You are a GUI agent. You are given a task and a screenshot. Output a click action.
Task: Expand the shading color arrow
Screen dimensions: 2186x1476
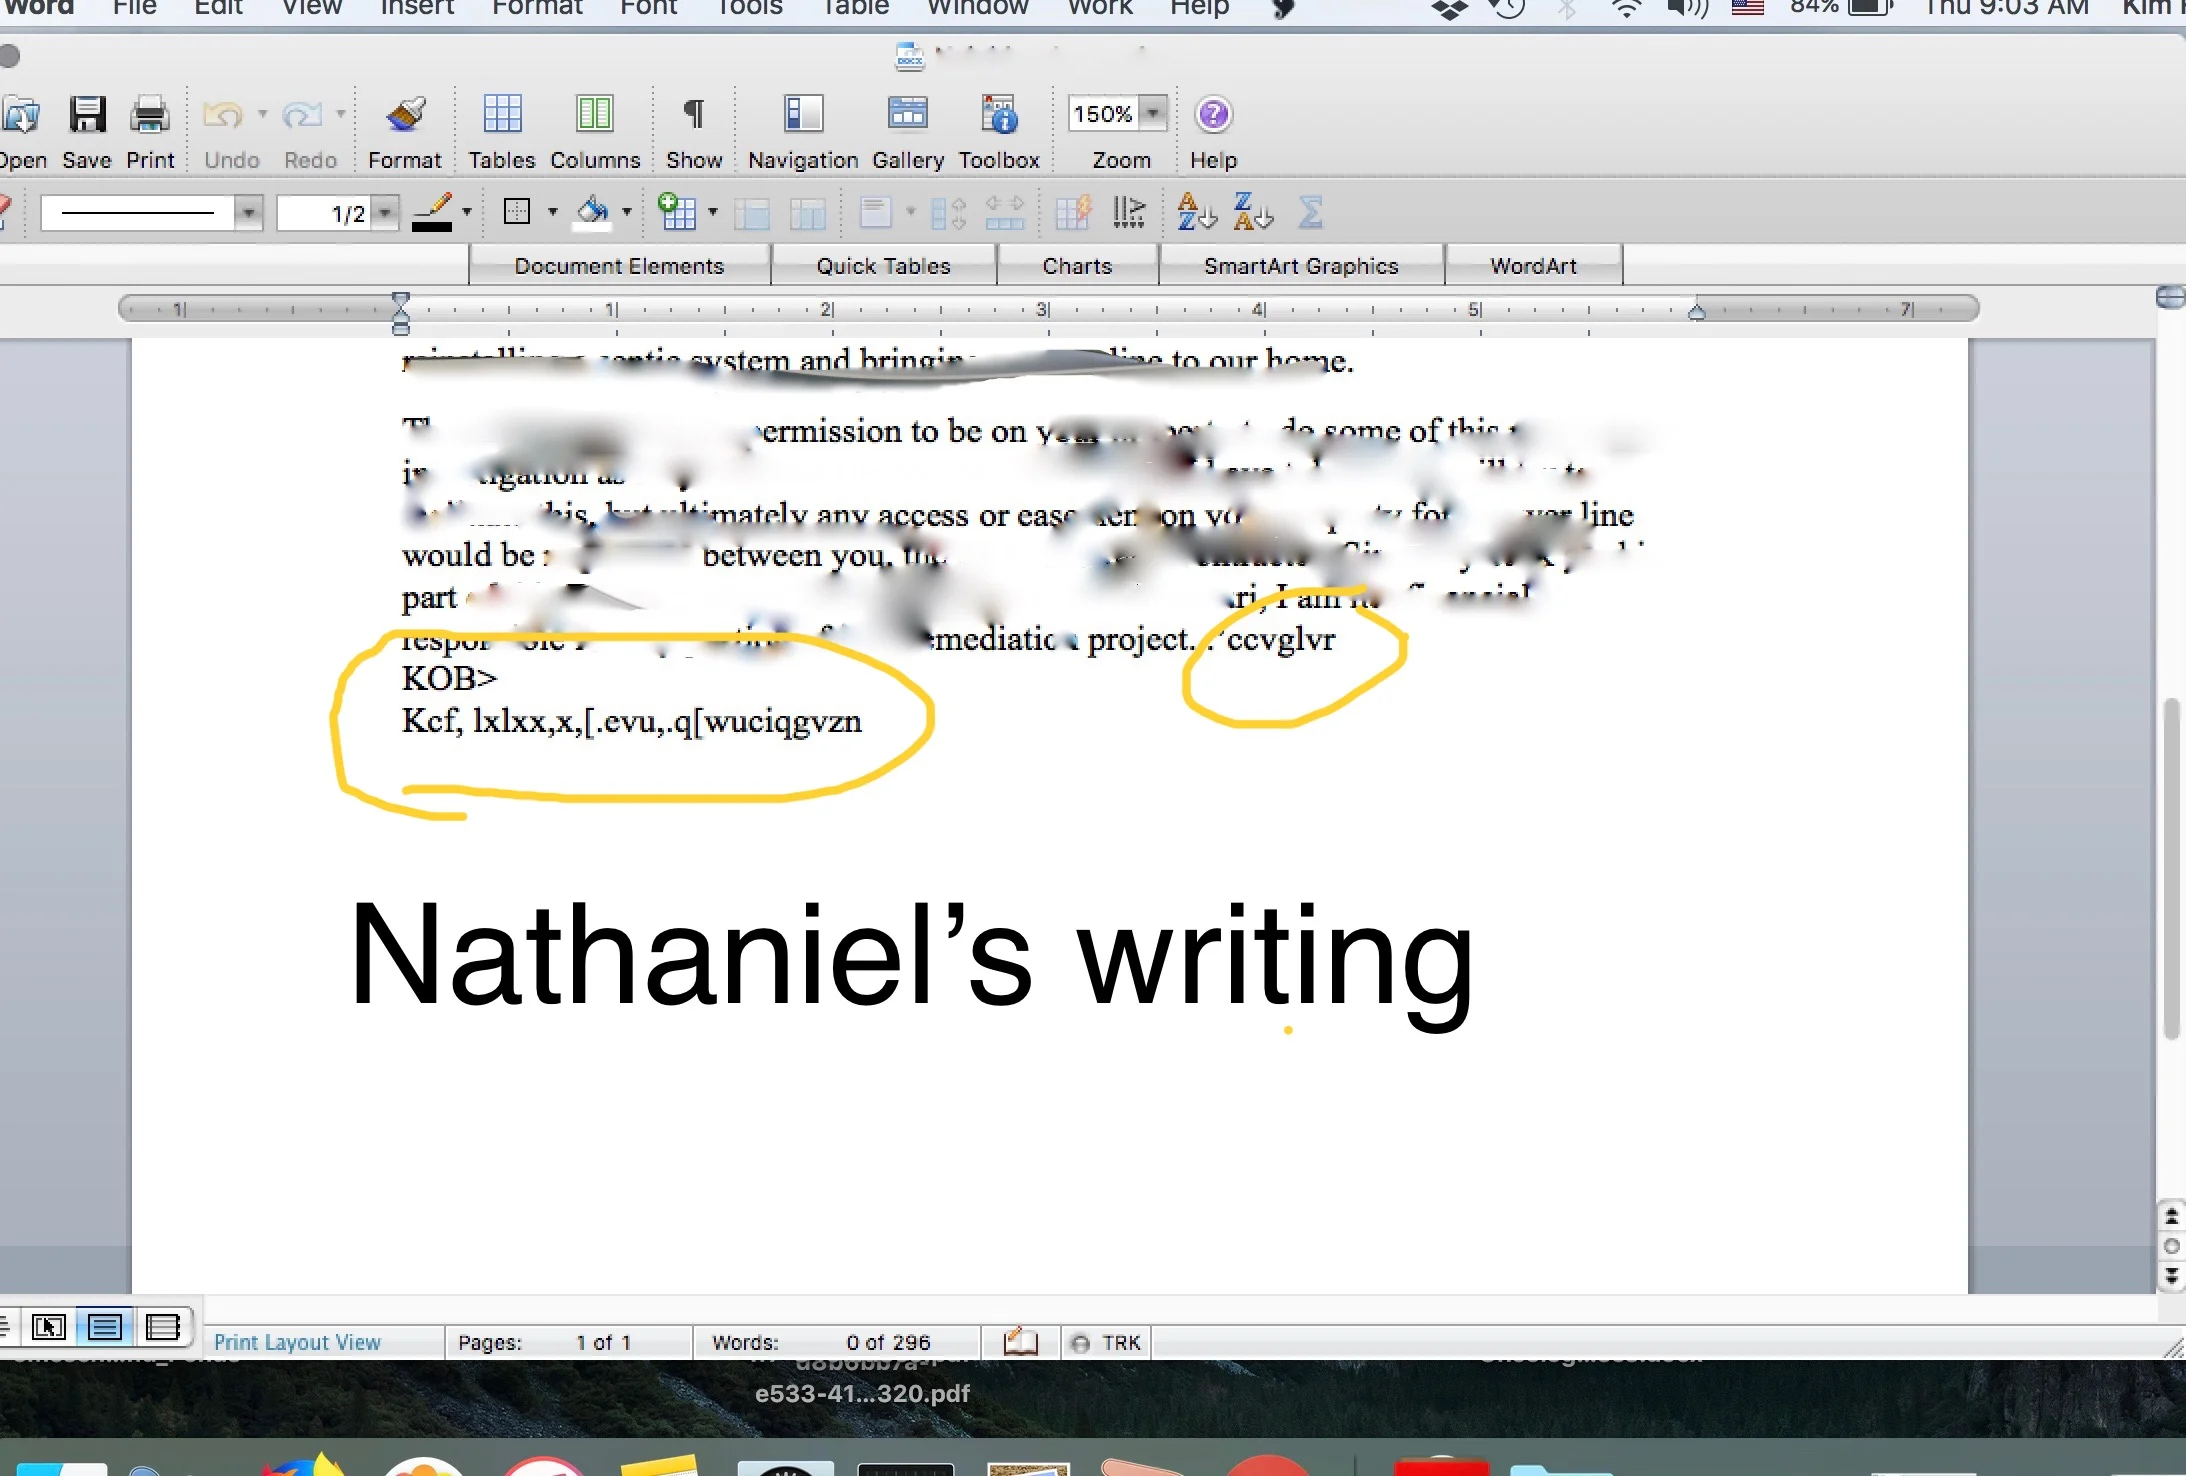[x=626, y=212]
